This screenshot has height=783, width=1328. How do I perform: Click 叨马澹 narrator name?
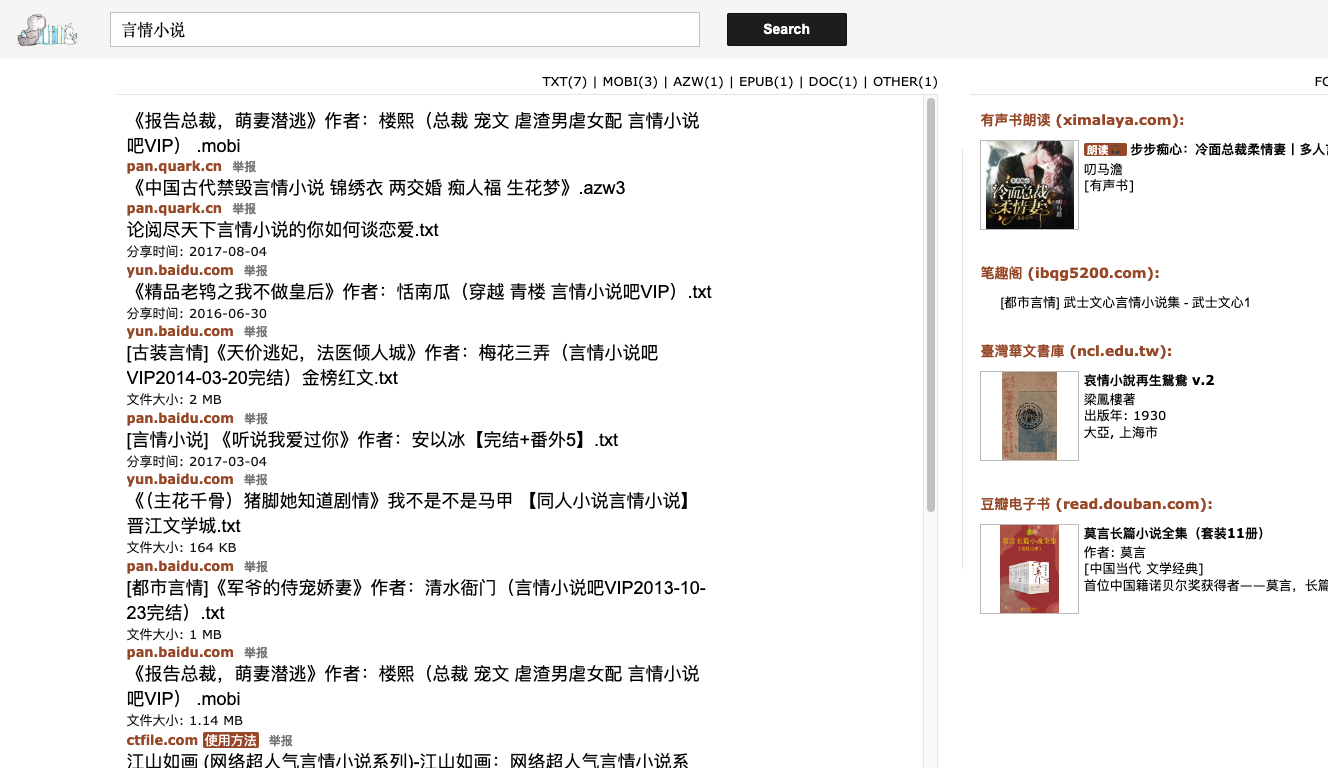[x=1104, y=169]
